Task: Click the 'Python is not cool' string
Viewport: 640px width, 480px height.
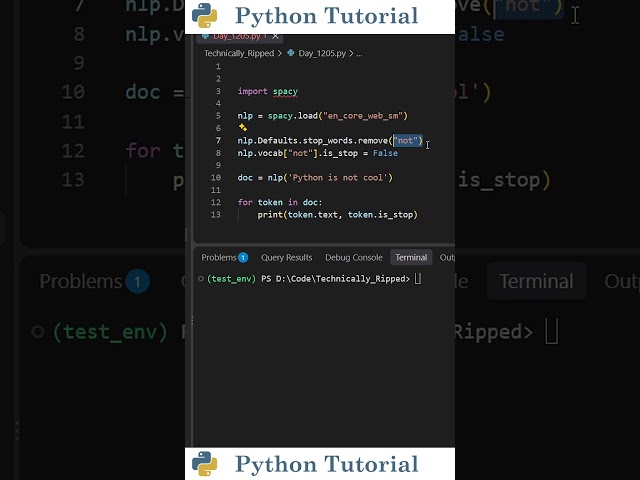Action: pos(338,178)
